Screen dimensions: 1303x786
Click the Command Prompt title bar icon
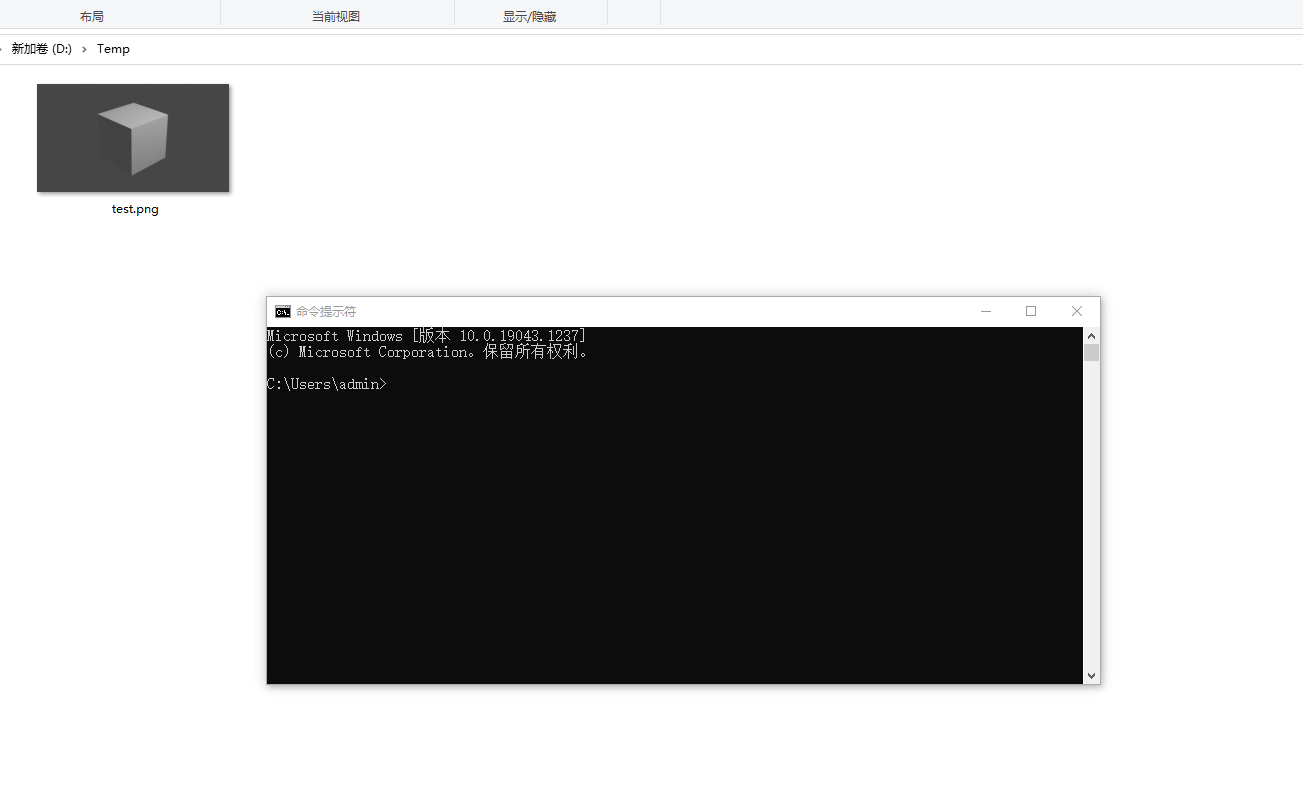(x=282, y=311)
